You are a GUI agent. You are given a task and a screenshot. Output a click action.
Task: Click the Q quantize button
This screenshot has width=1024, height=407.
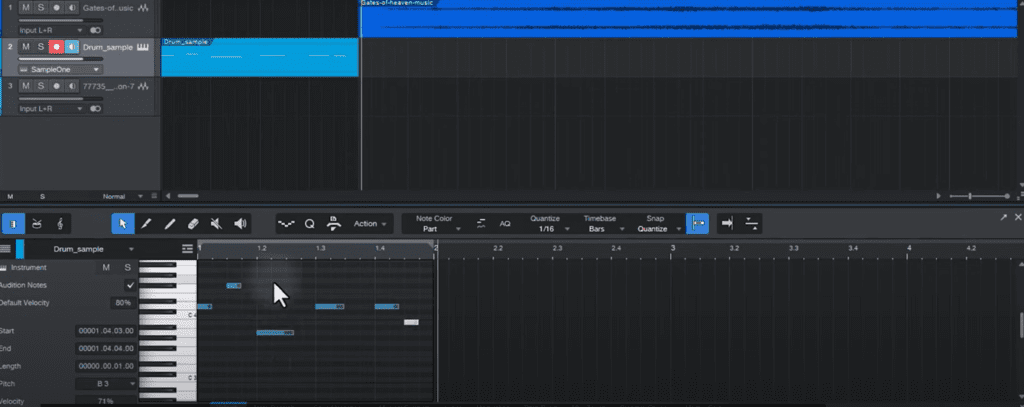[310, 224]
